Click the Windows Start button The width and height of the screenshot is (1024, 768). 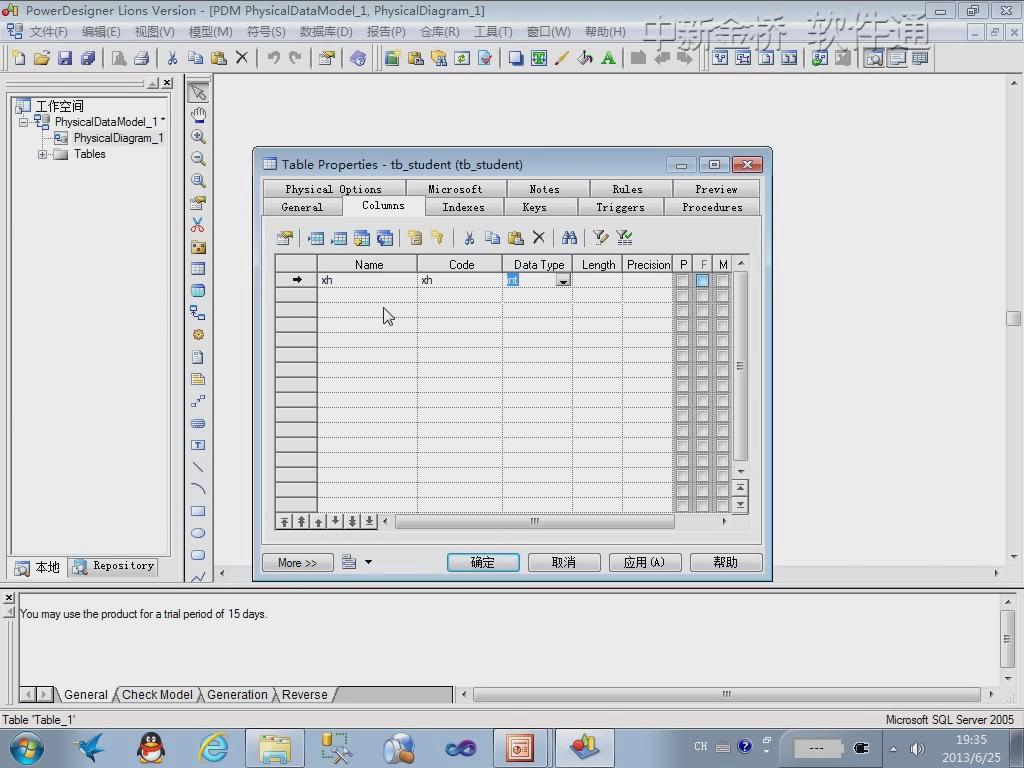[x=26, y=748]
